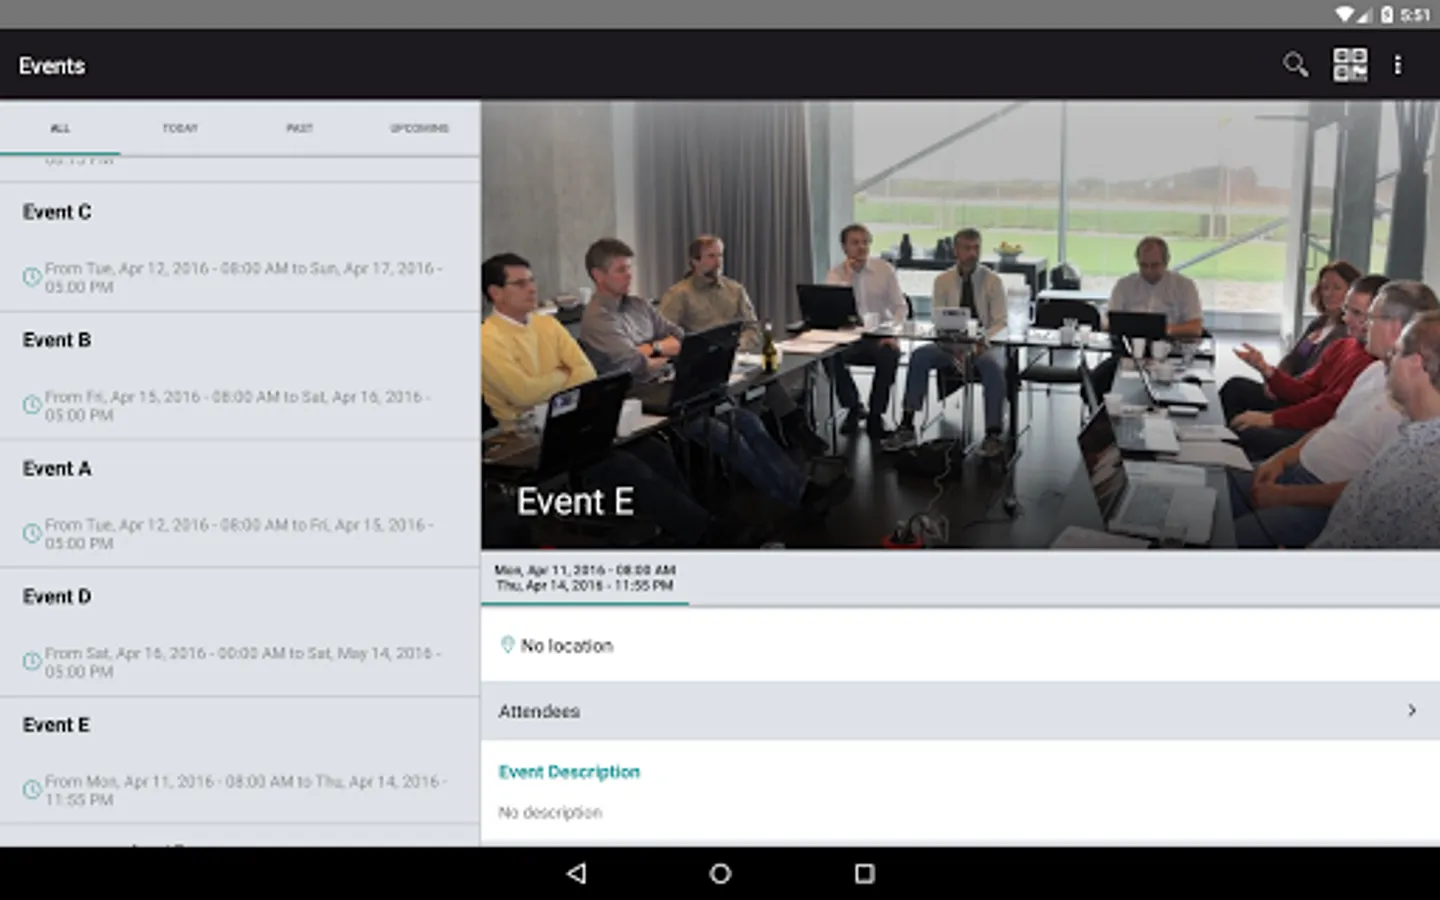The width and height of the screenshot is (1440, 900).
Task: Switch to the TODAY tab
Action: pos(180,128)
